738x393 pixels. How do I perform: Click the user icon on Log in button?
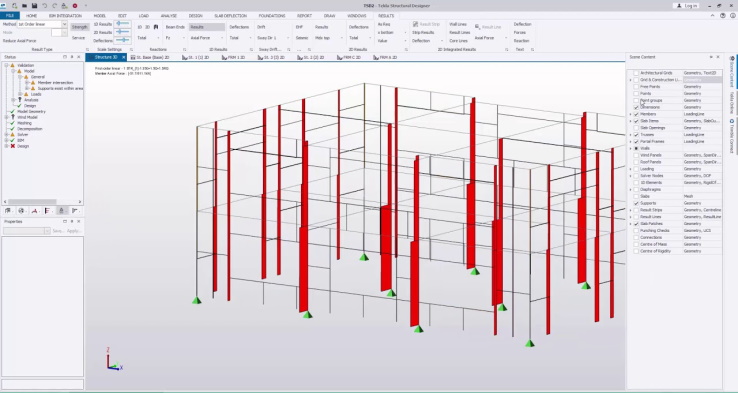[679, 6]
